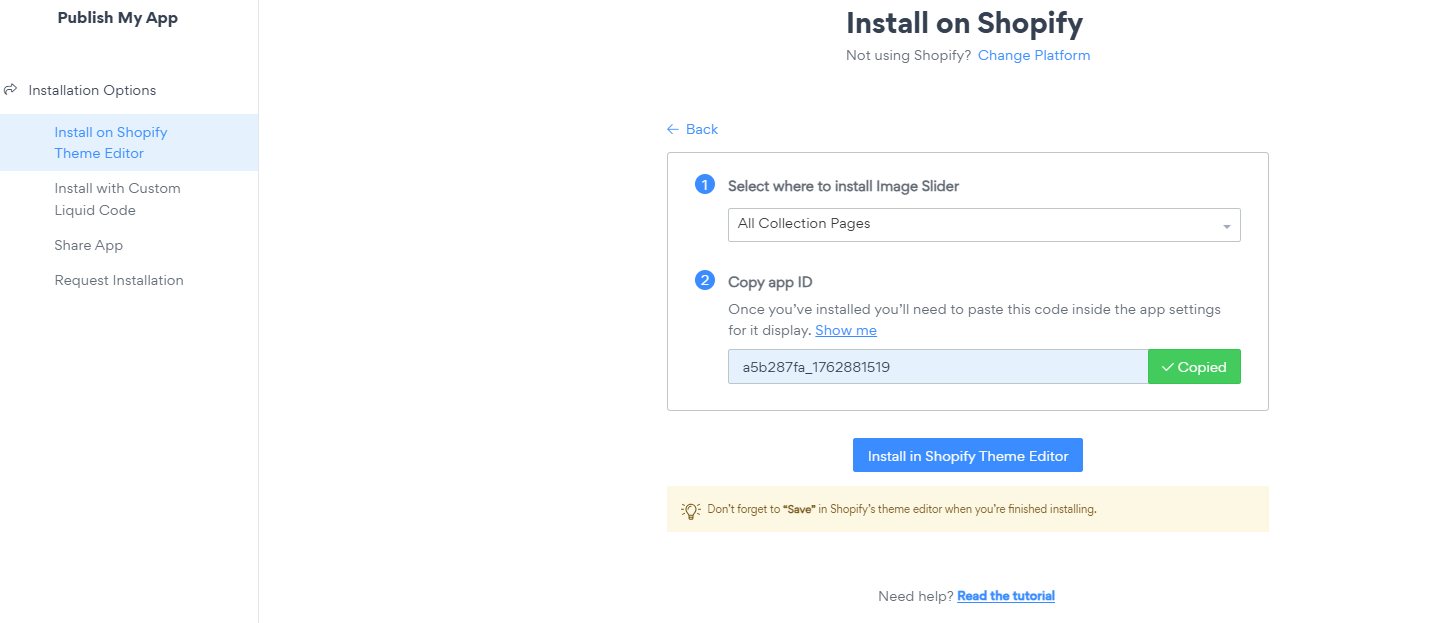Click the 'Not using Shopify?' text
The height and width of the screenshot is (623, 1452).
coord(908,55)
